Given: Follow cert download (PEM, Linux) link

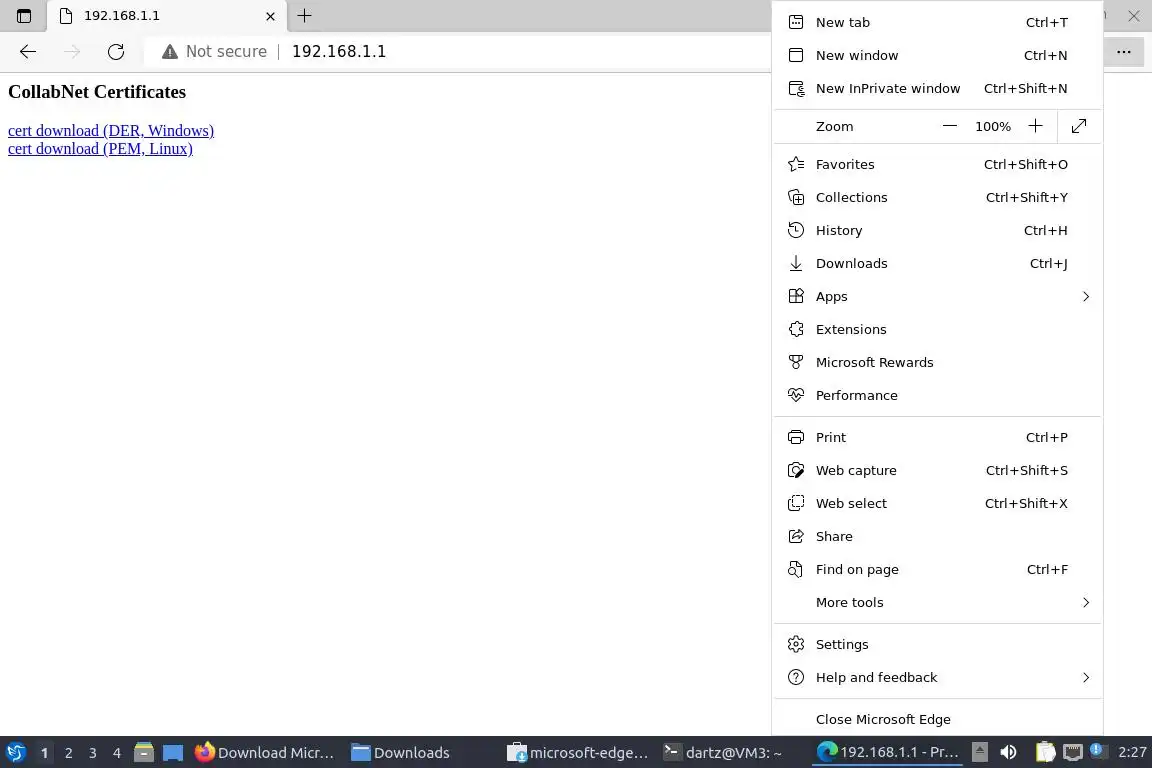Looking at the screenshot, I should (x=101, y=149).
